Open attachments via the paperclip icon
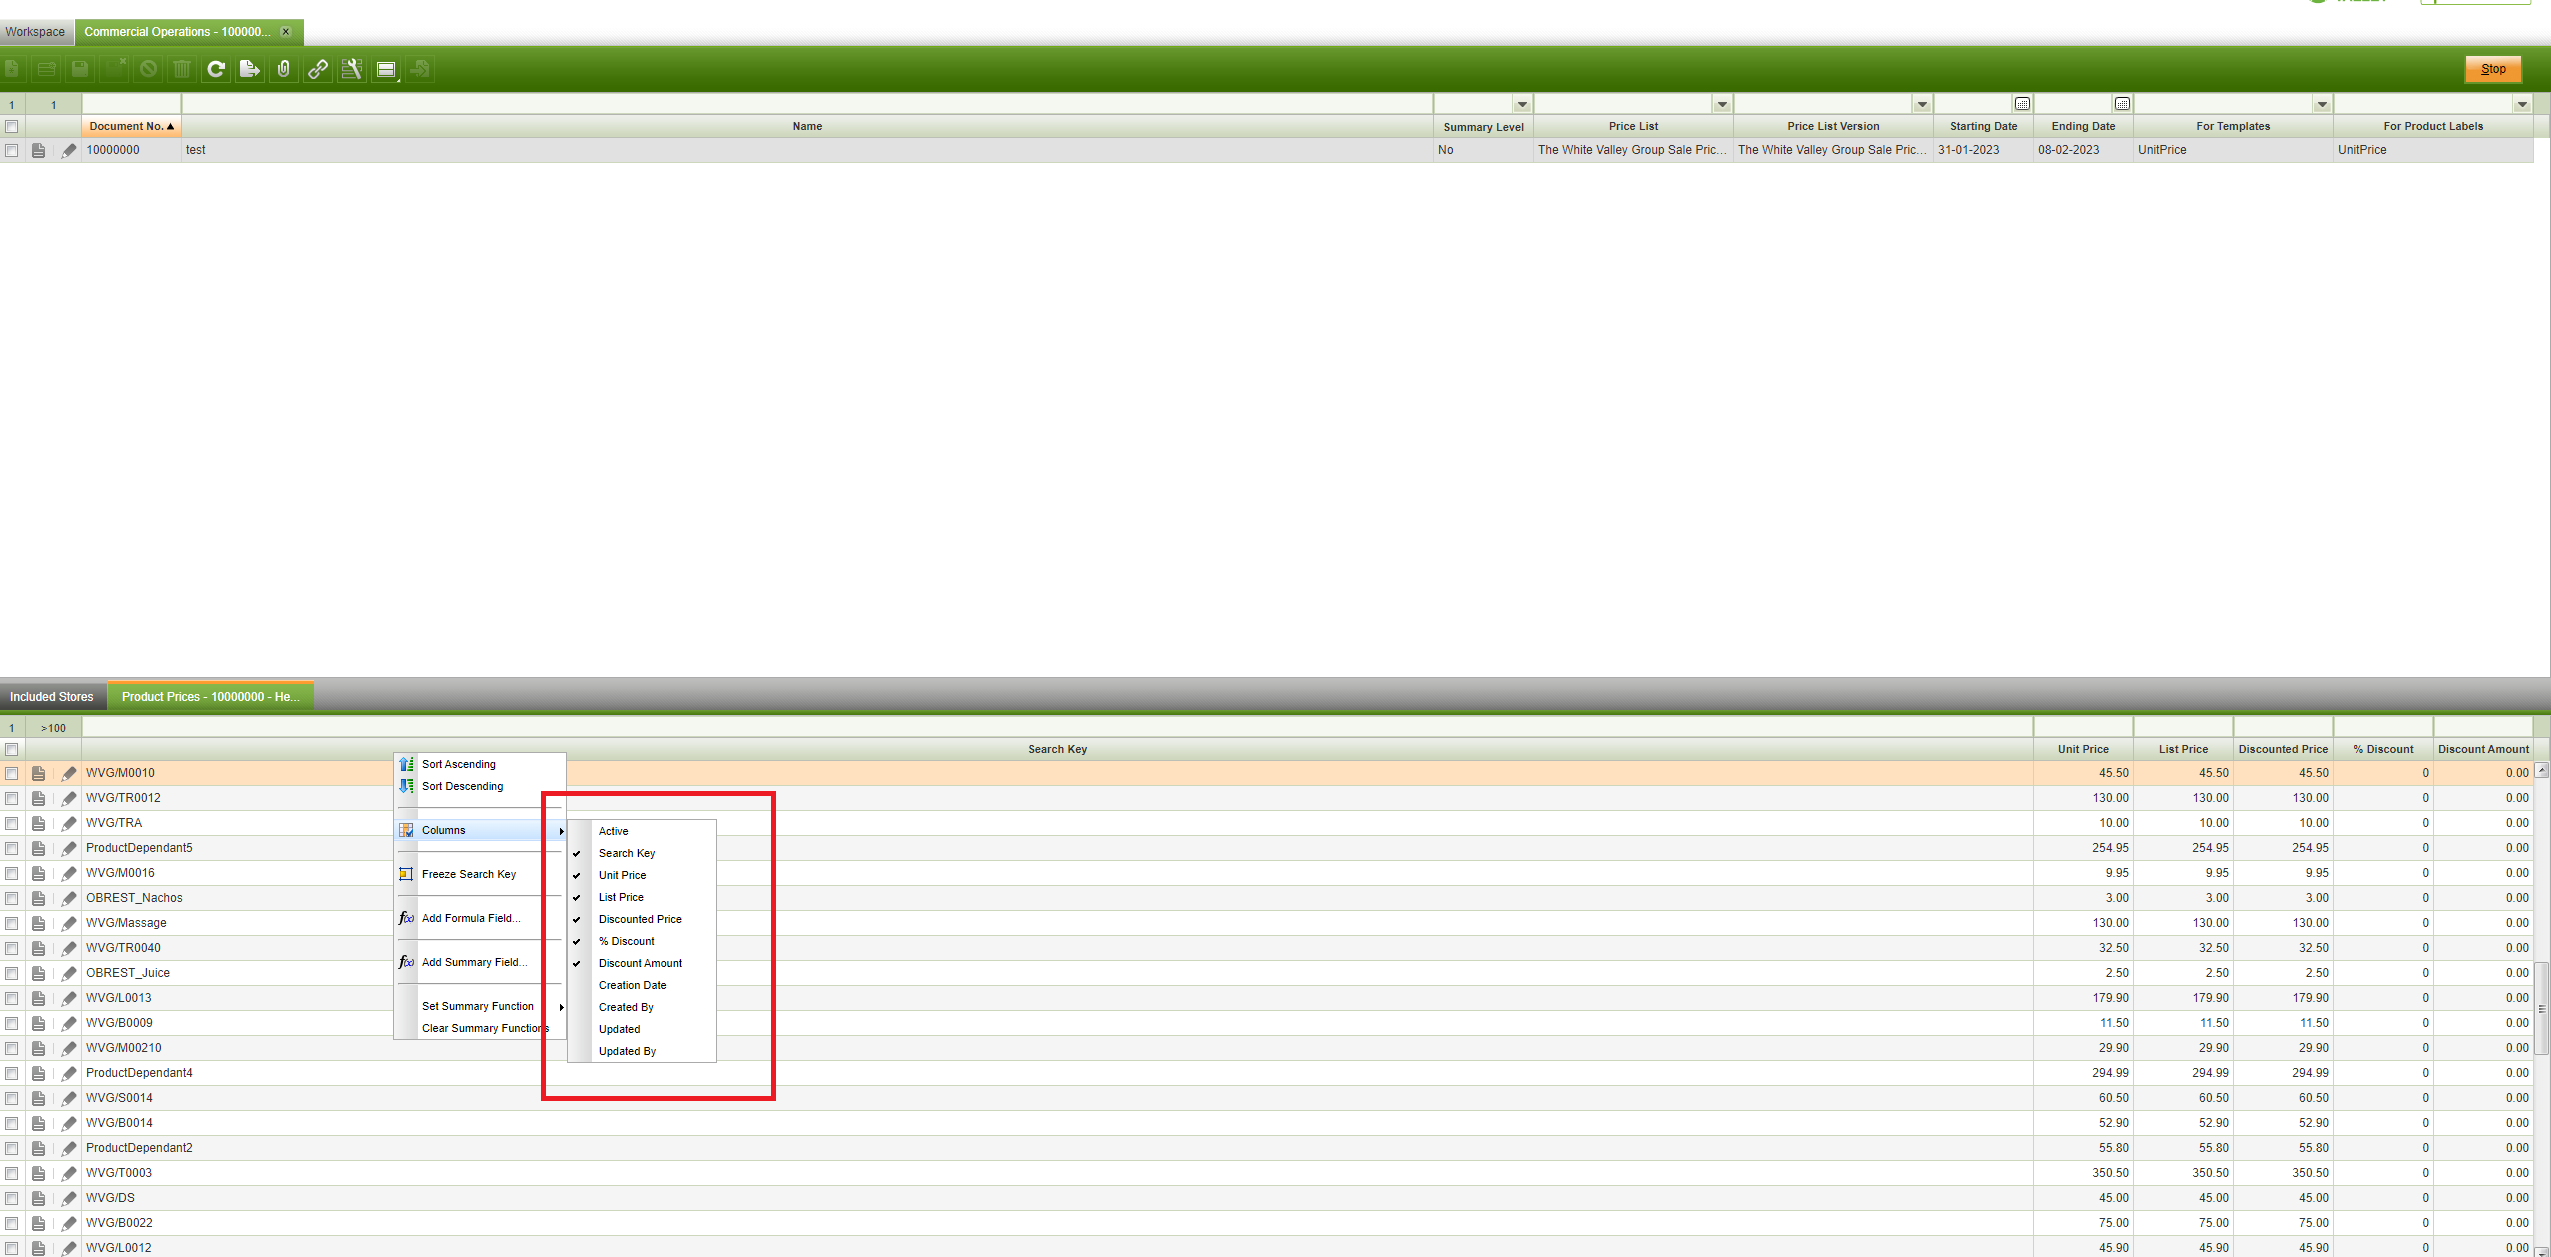Image resolution: width=2551 pixels, height=1257 pixels. pos(284,69)
